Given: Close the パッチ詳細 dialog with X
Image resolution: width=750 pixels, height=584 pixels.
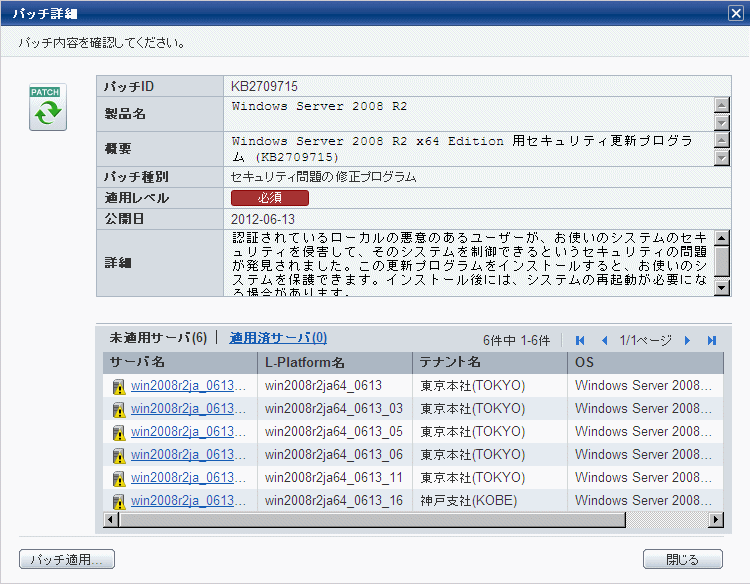Looking at the screenshot, I should point(735,13).
